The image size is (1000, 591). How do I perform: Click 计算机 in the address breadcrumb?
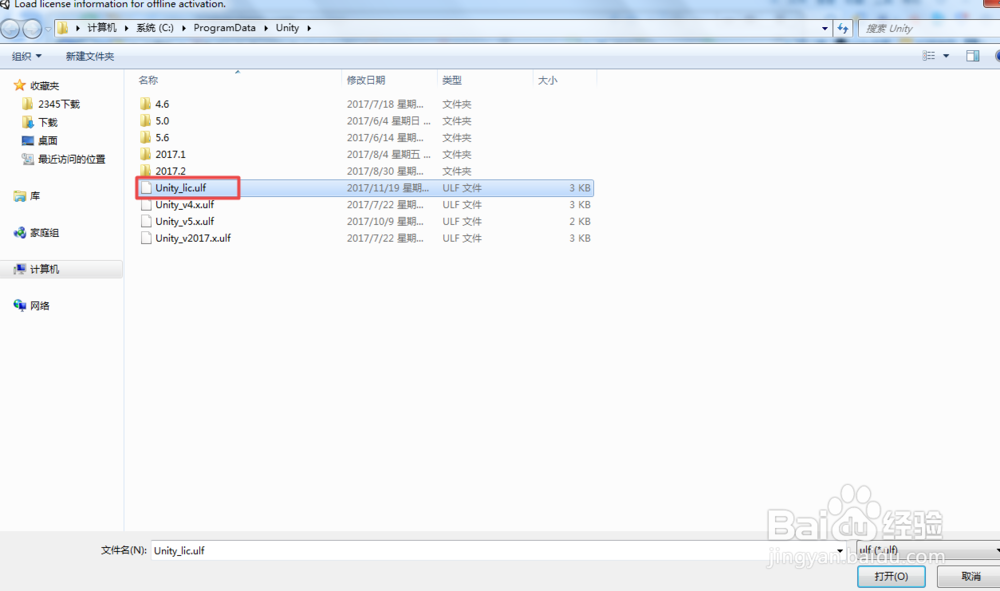tap(102, 28)
